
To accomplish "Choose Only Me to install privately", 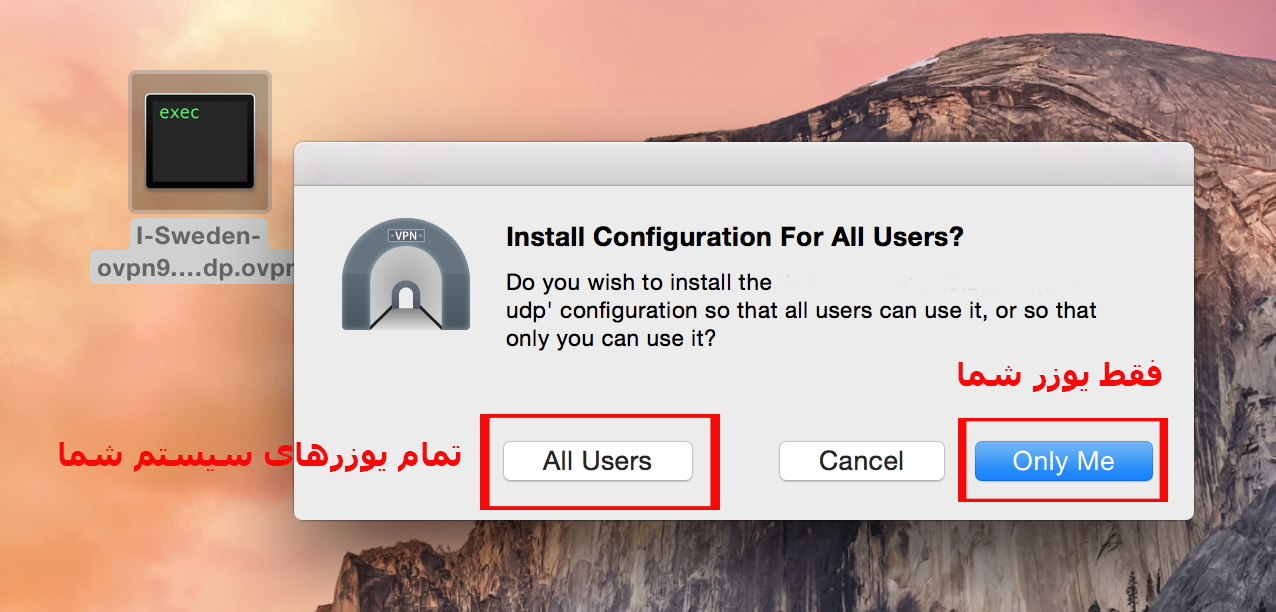I will pyautogui.click(x=1063, y=461).
